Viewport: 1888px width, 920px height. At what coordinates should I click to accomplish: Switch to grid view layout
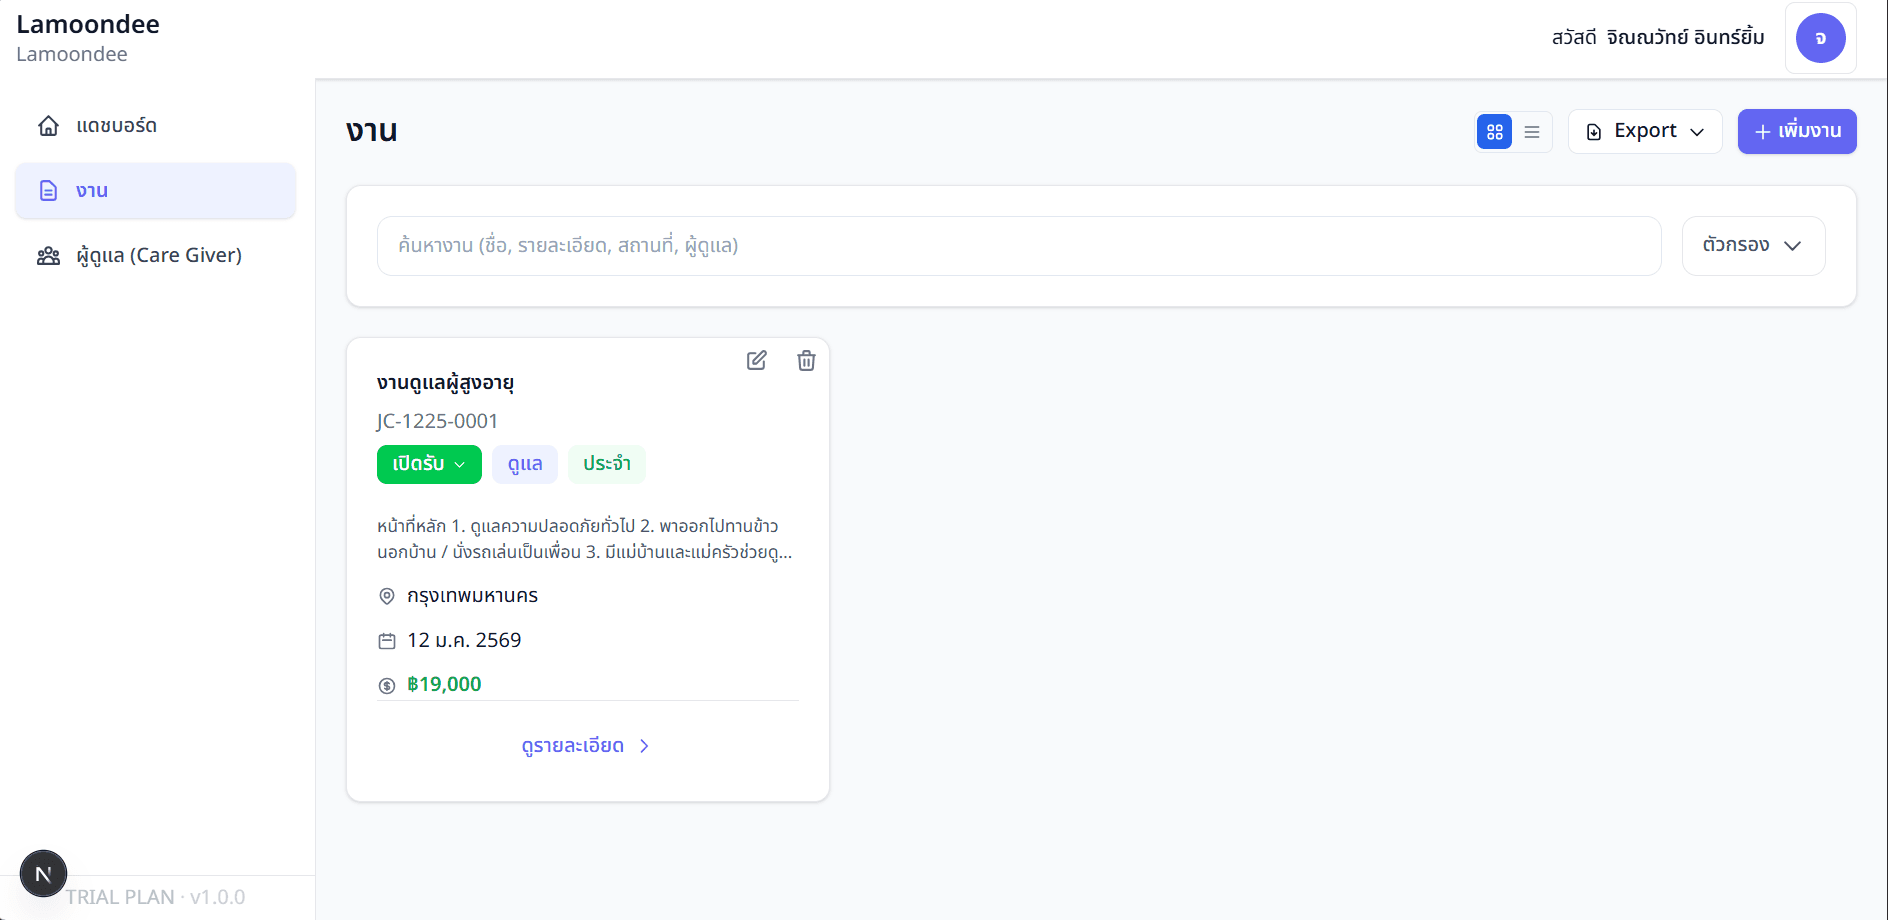tap(1494, 132)
